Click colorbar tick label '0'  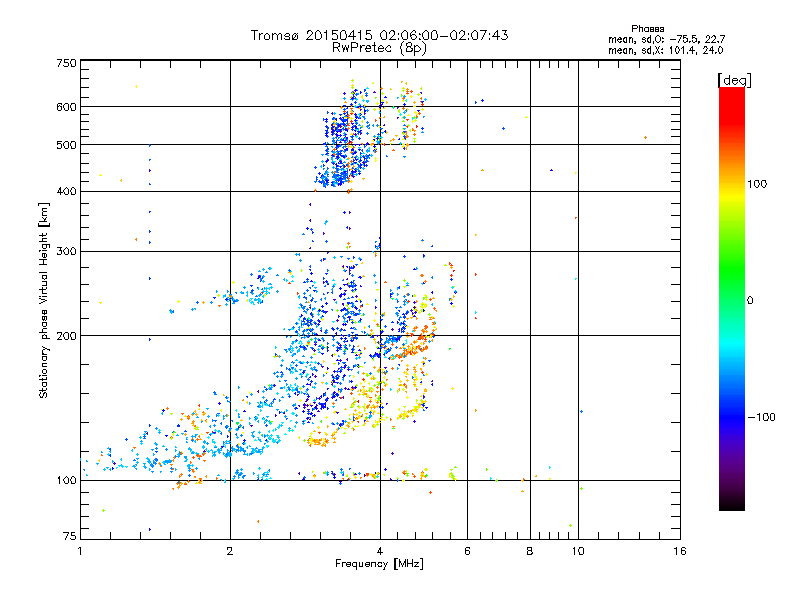[750, 300]
